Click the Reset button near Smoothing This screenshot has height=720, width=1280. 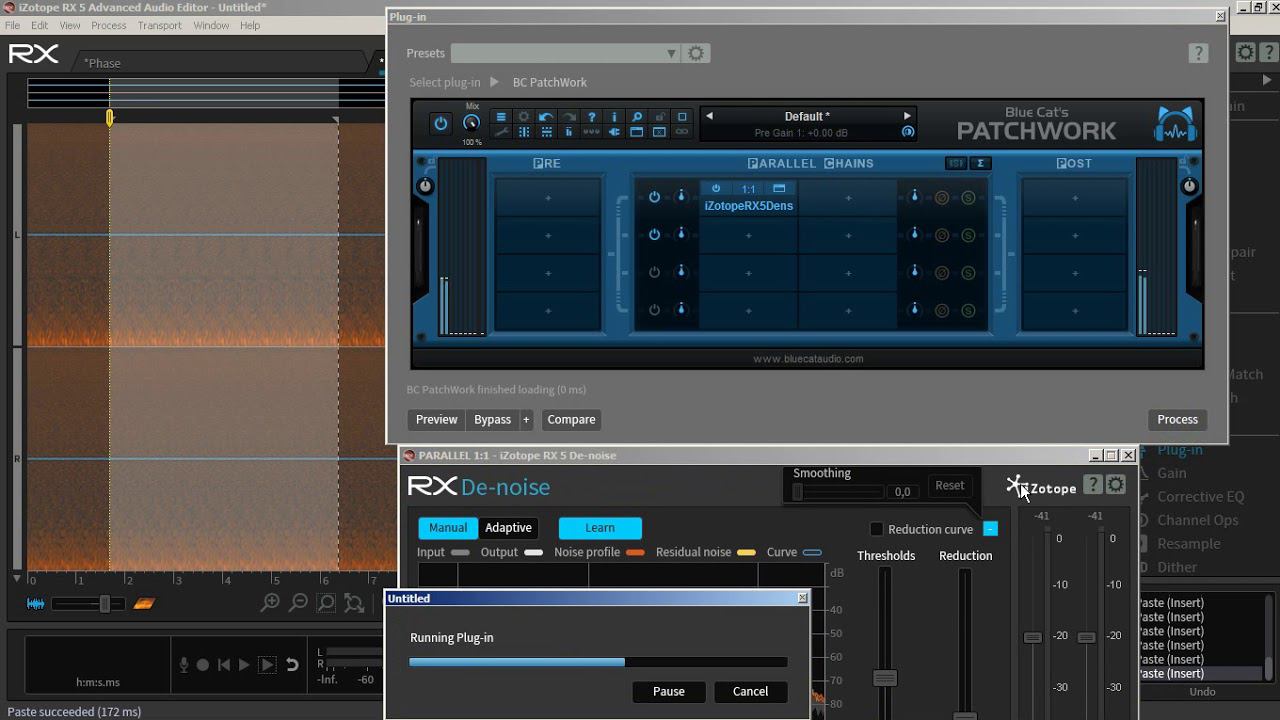point(949,485)
